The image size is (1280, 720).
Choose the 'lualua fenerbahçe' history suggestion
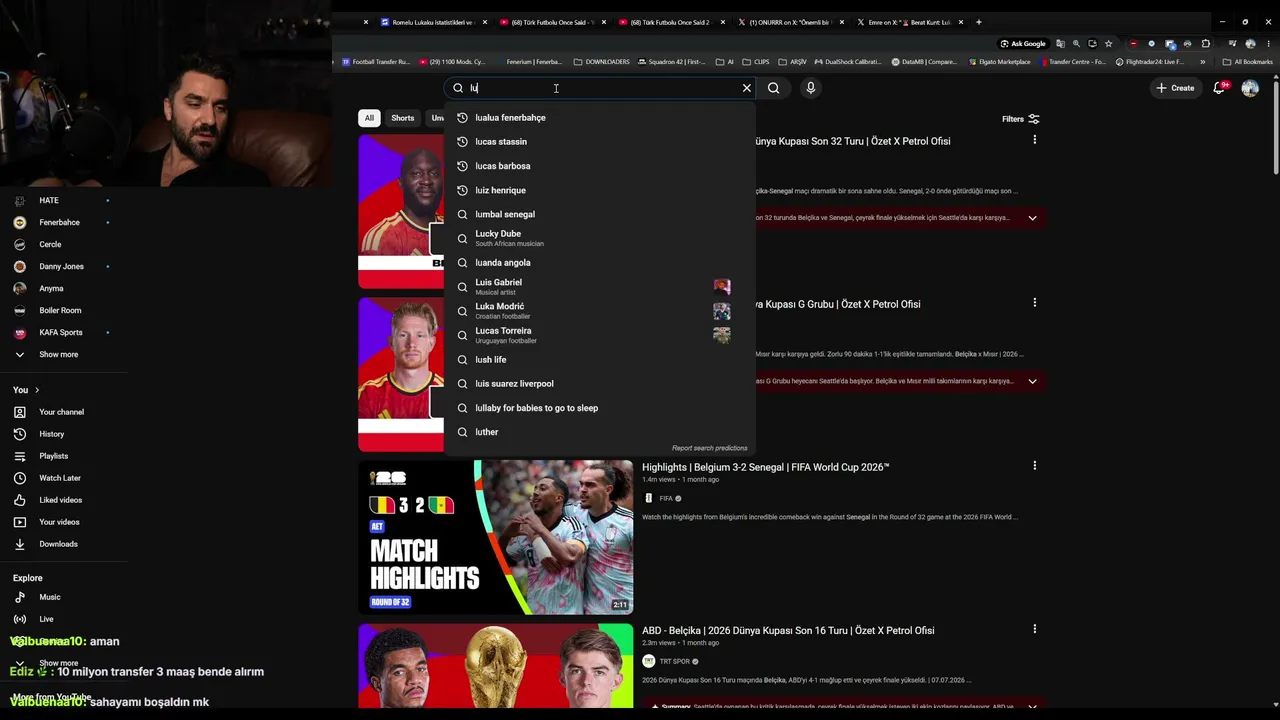600,118
